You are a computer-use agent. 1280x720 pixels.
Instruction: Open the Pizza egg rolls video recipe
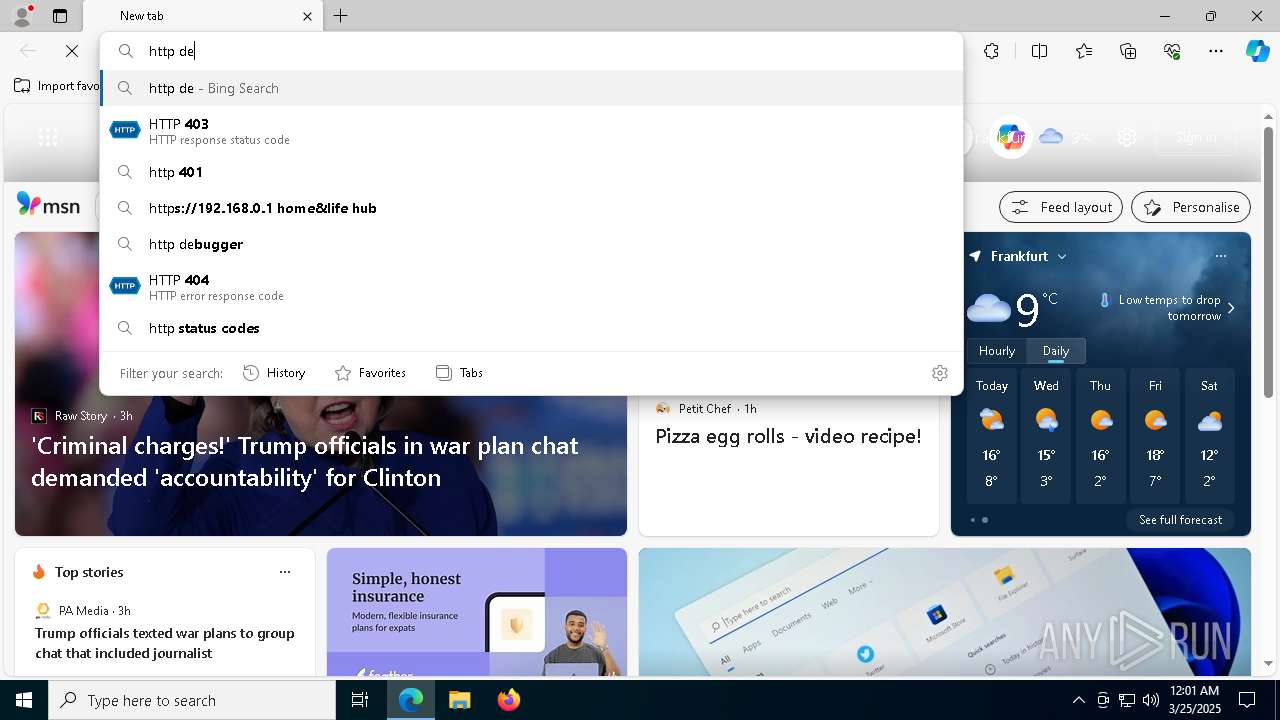788,436
